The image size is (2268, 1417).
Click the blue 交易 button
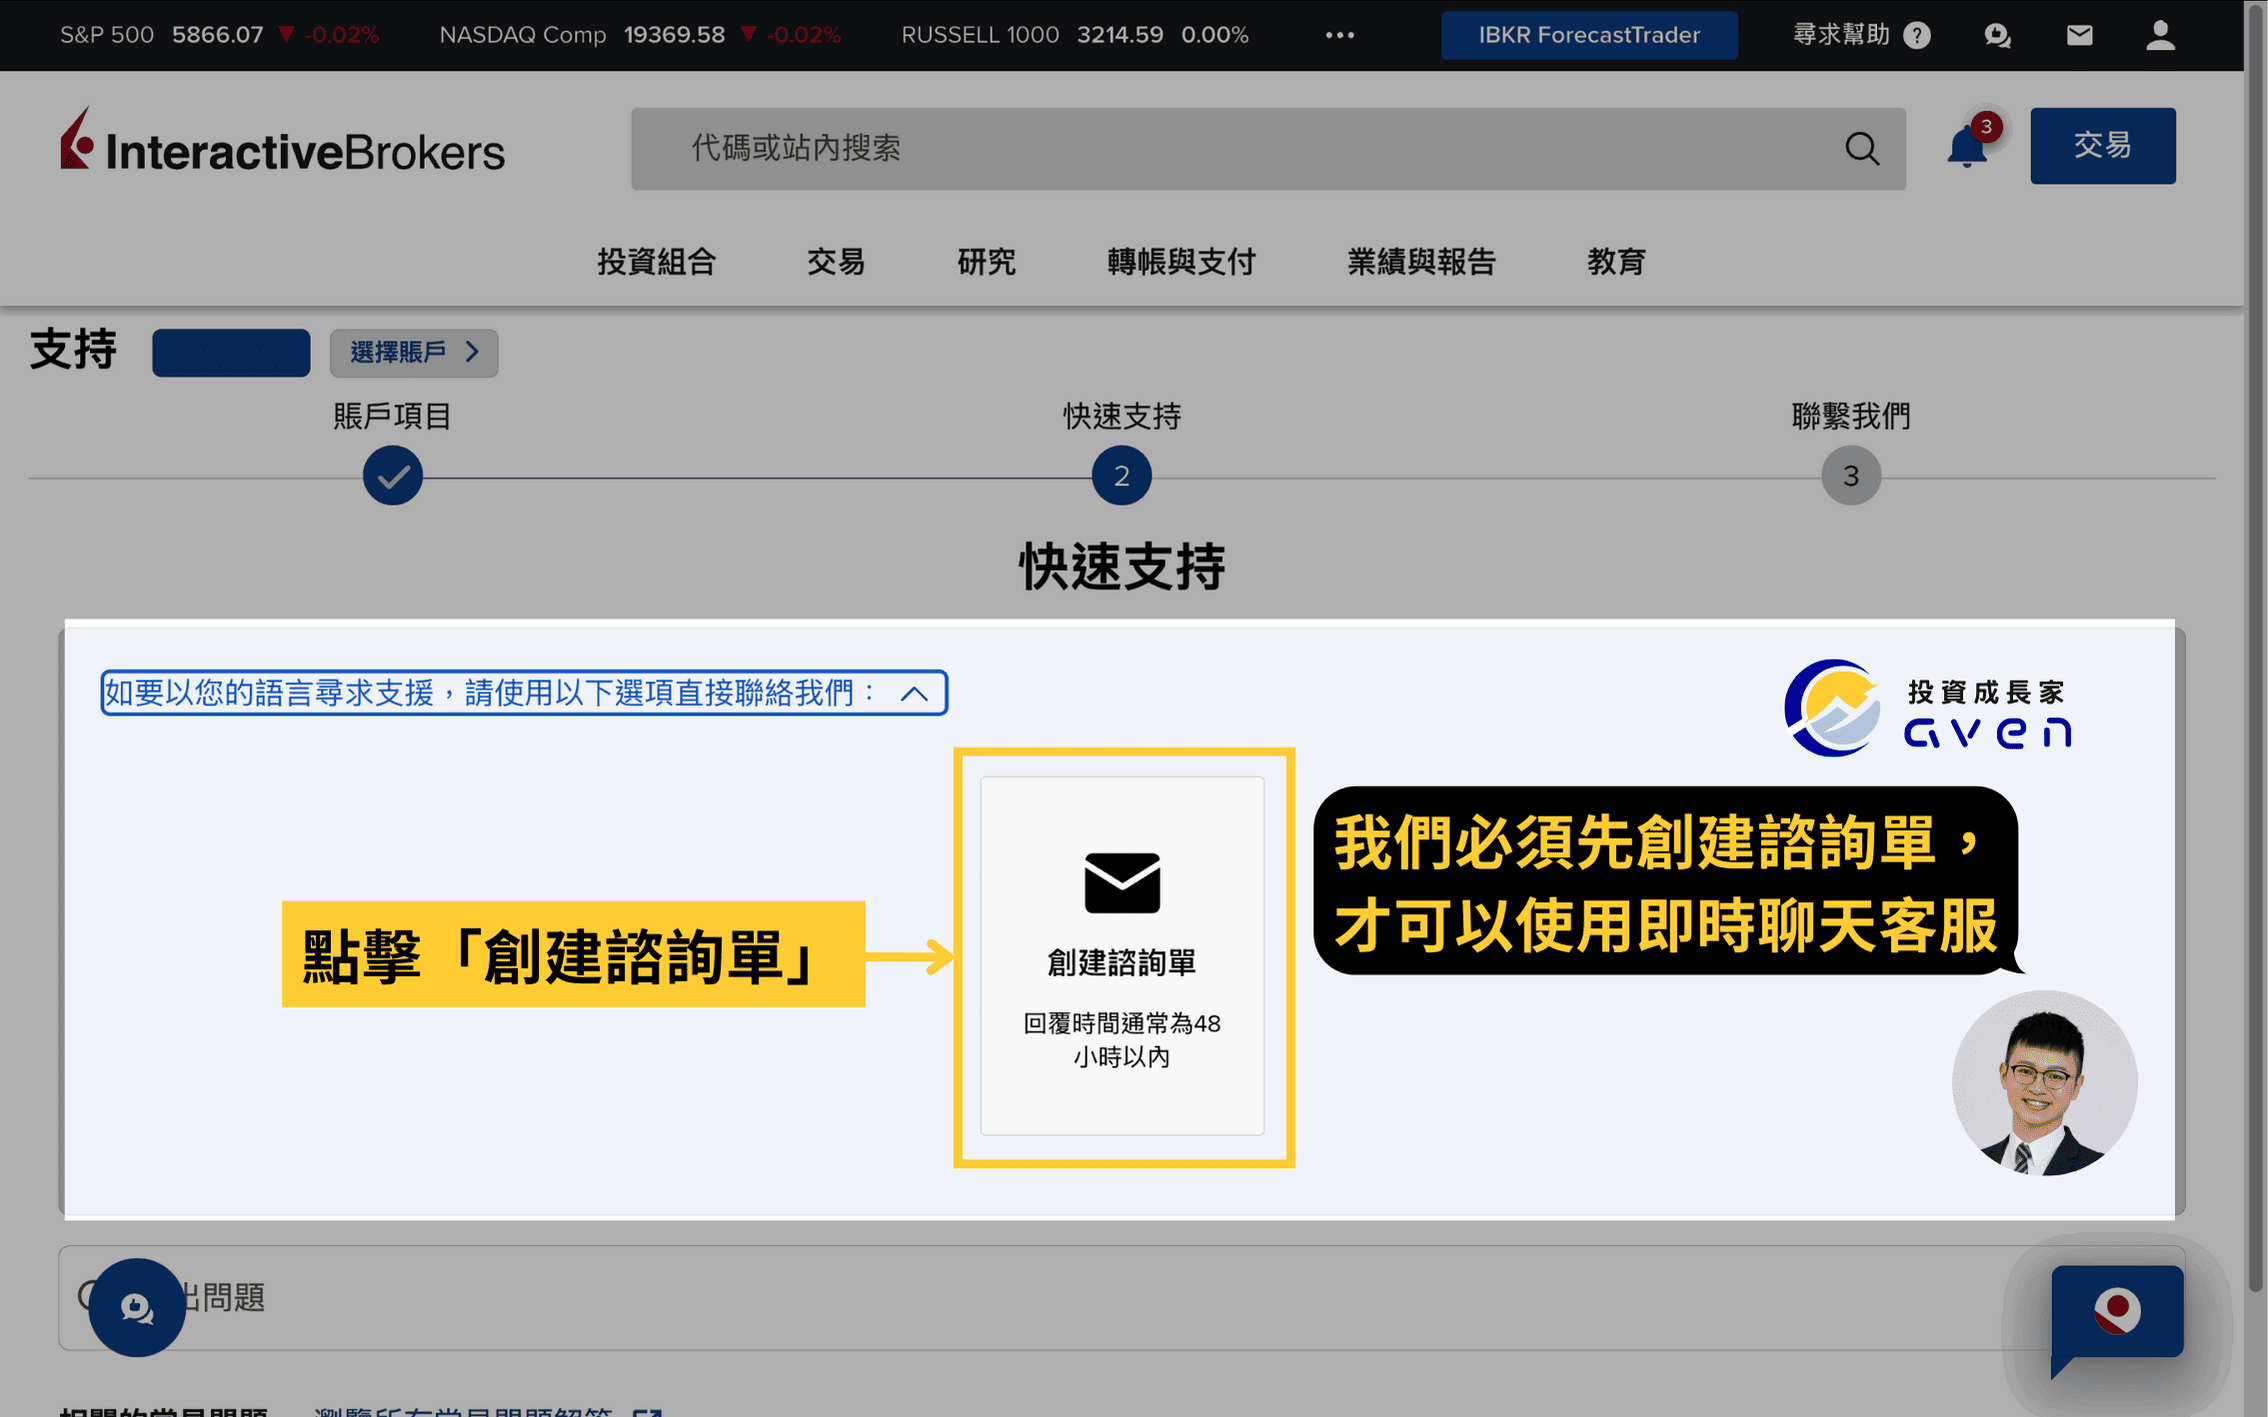pos(2102,145)
